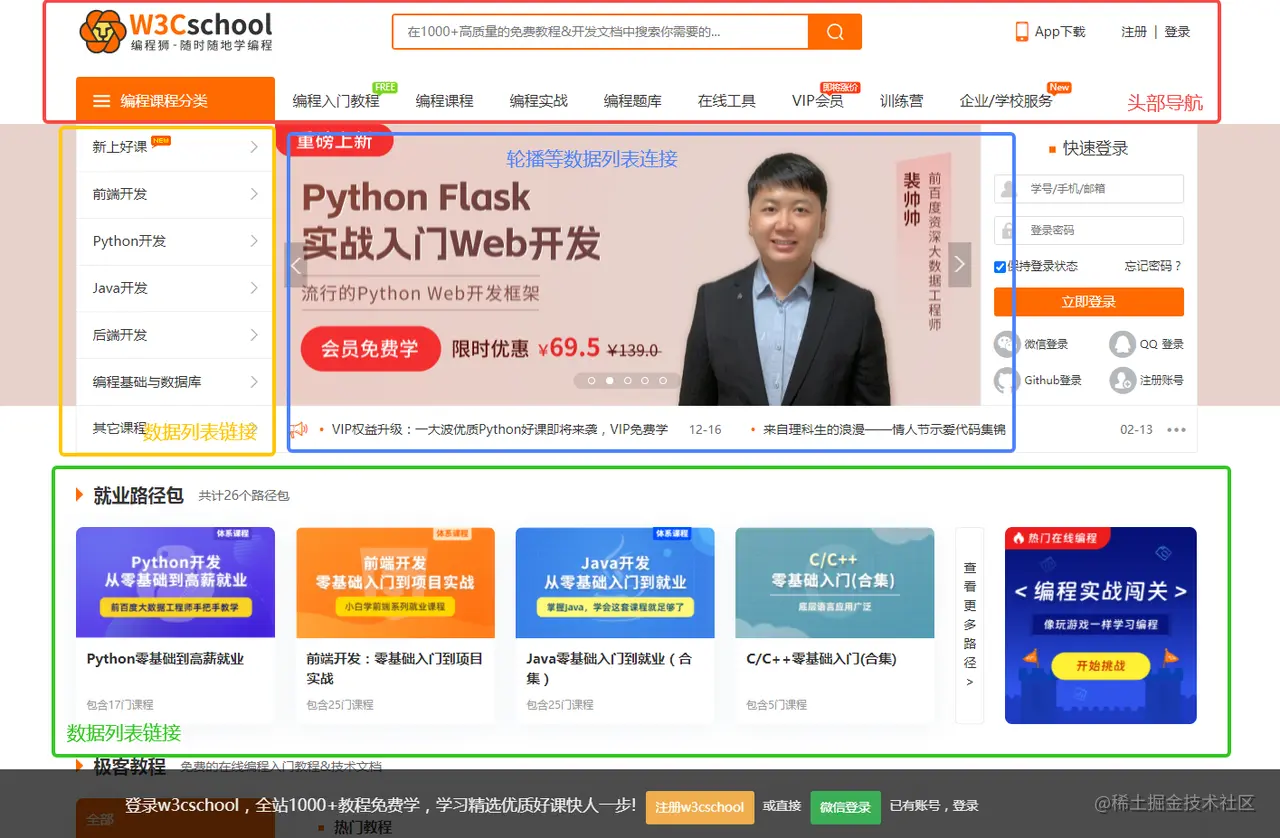
Task: Focus the 学号/手机/邮箱 login field
Action: pyautogui.click(x=1089, y=188)
